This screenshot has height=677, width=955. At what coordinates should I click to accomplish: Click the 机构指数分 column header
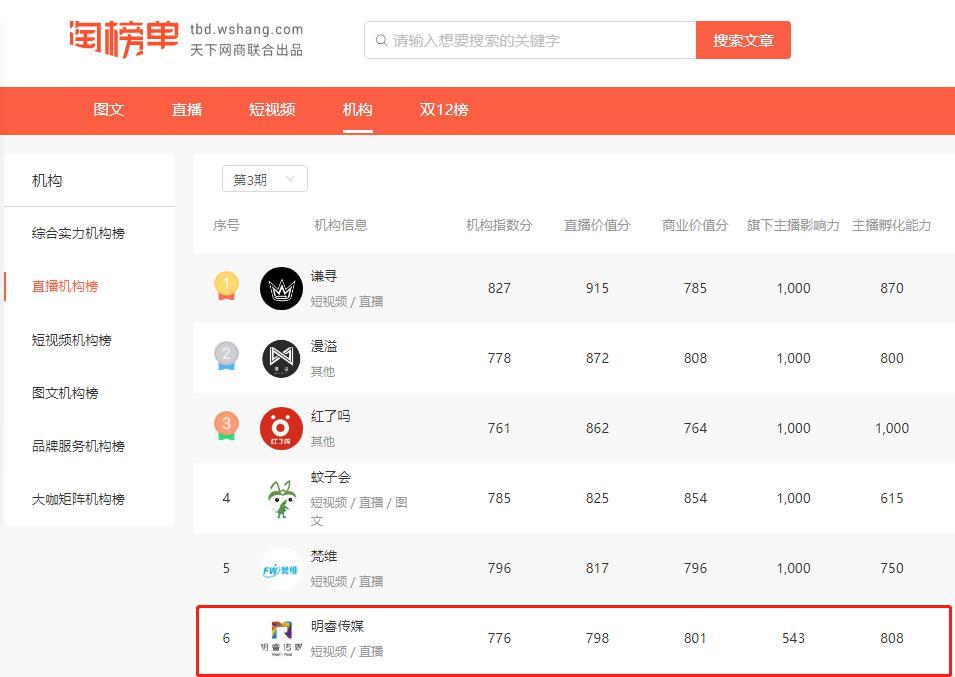[499, 225]
